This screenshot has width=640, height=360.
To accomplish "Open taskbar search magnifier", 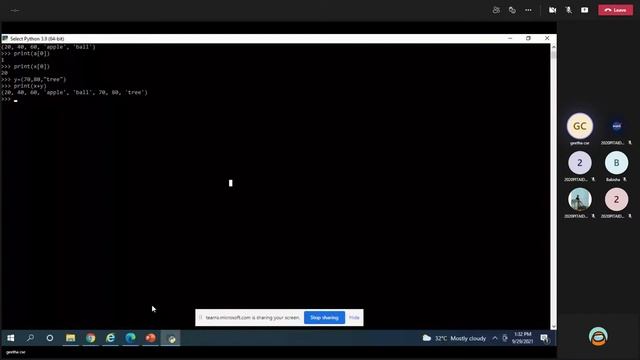I will click(30, 338).
